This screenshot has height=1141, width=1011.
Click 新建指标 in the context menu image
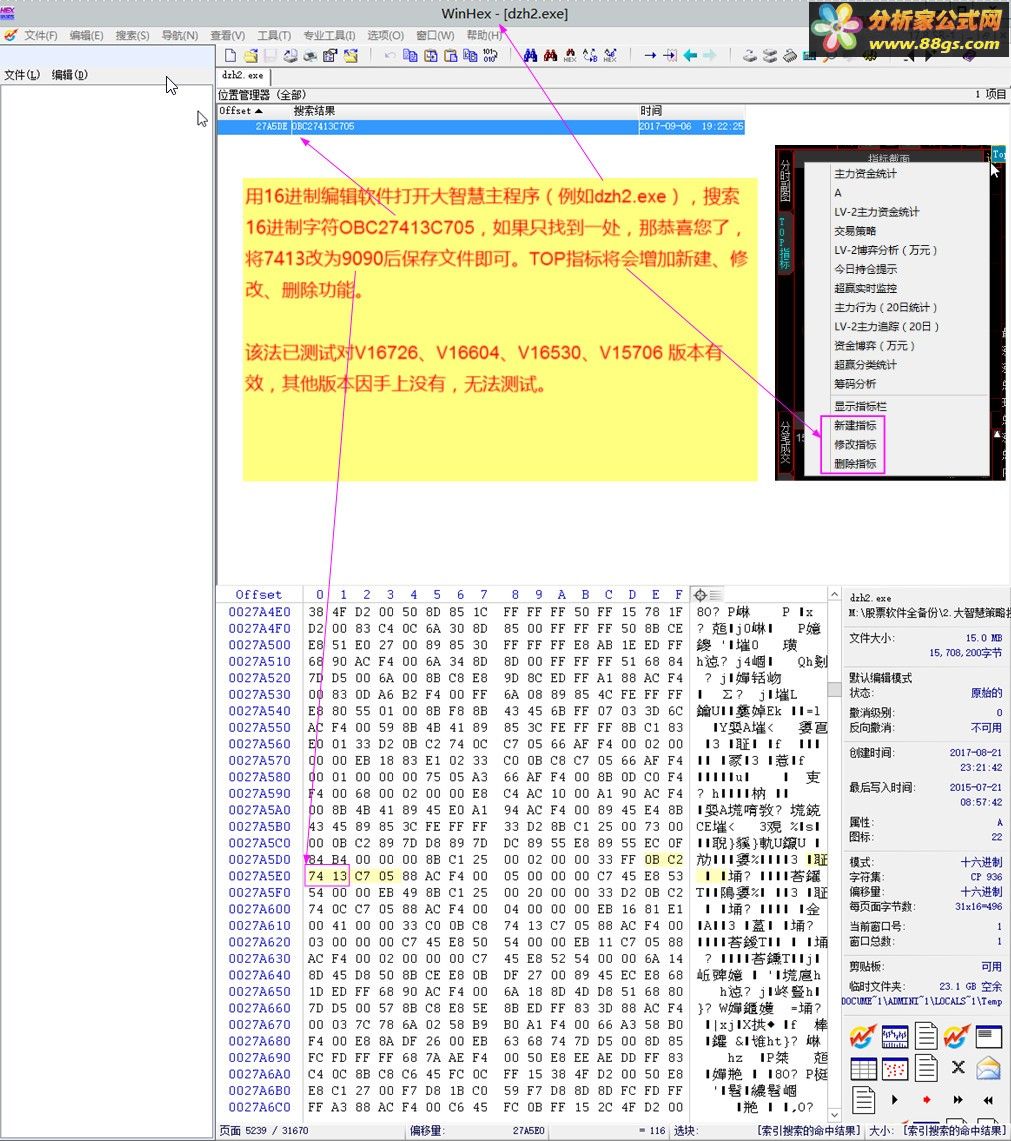tap(855, 426)
